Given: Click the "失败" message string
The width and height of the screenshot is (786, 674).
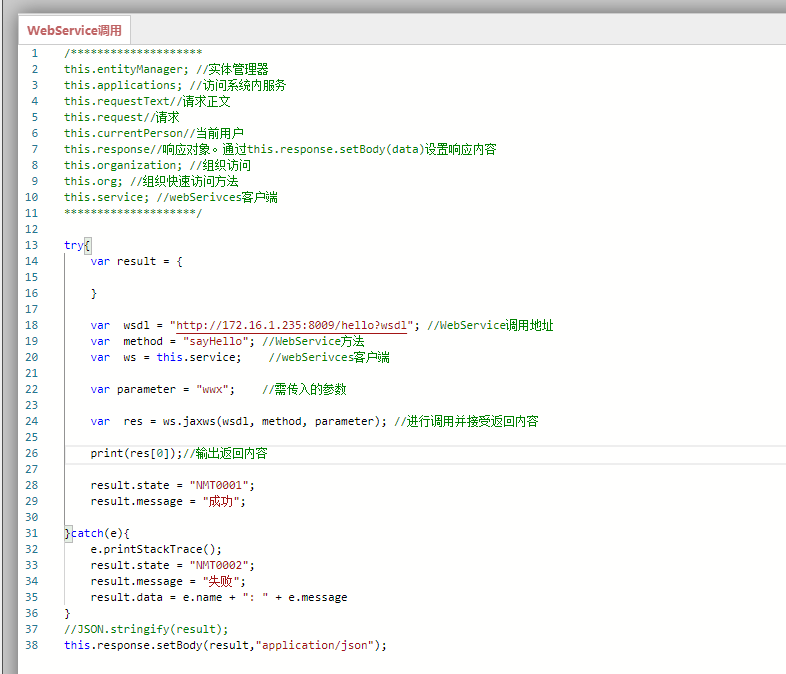Looking at the screenshot, I should point(221,581).
